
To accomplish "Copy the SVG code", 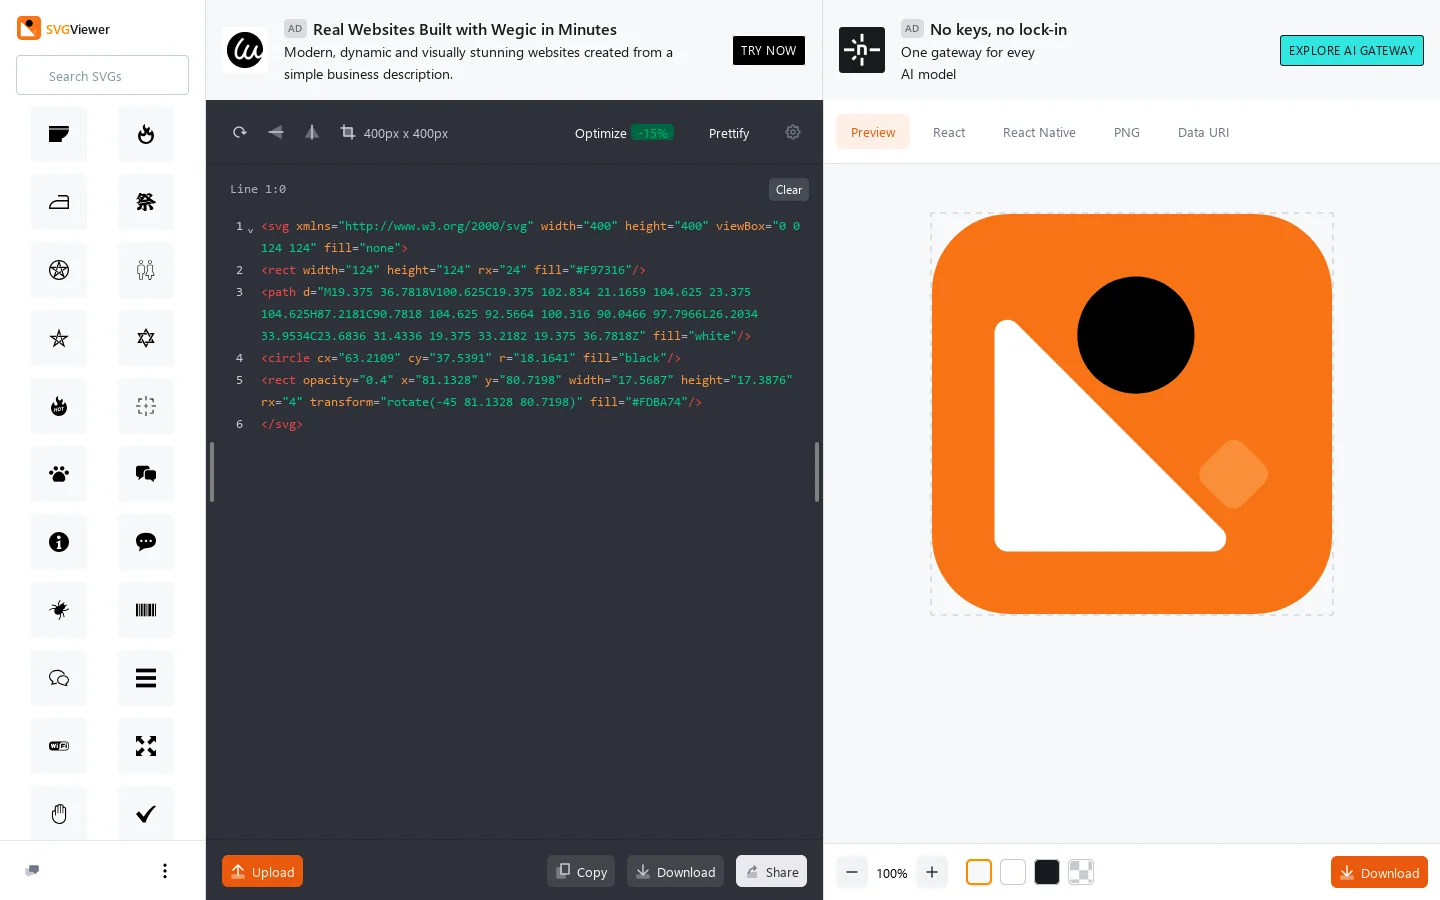I will point(581,872).
